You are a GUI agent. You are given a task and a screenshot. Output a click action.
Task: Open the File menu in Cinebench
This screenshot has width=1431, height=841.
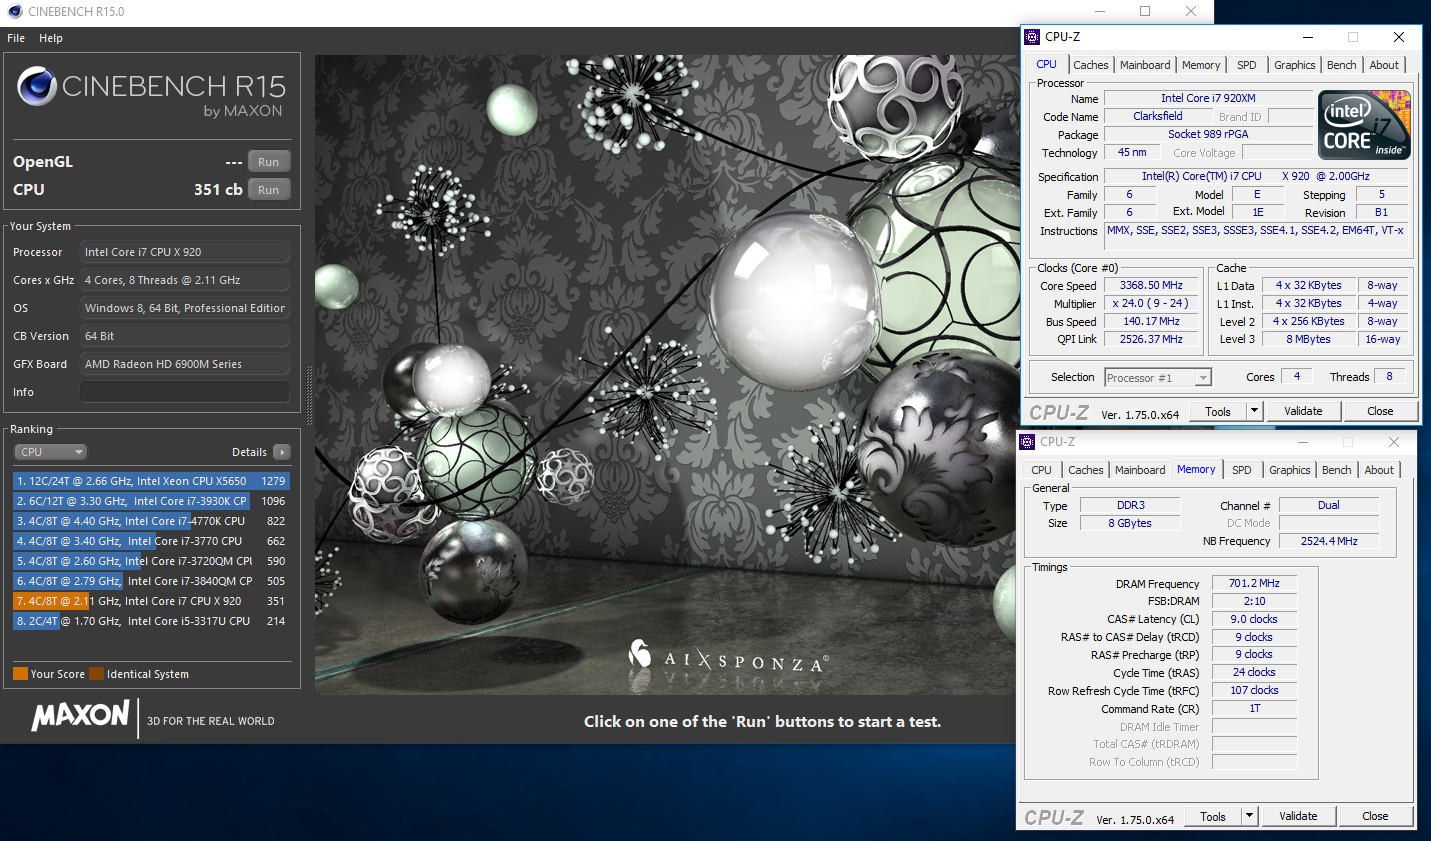(16, 38)
